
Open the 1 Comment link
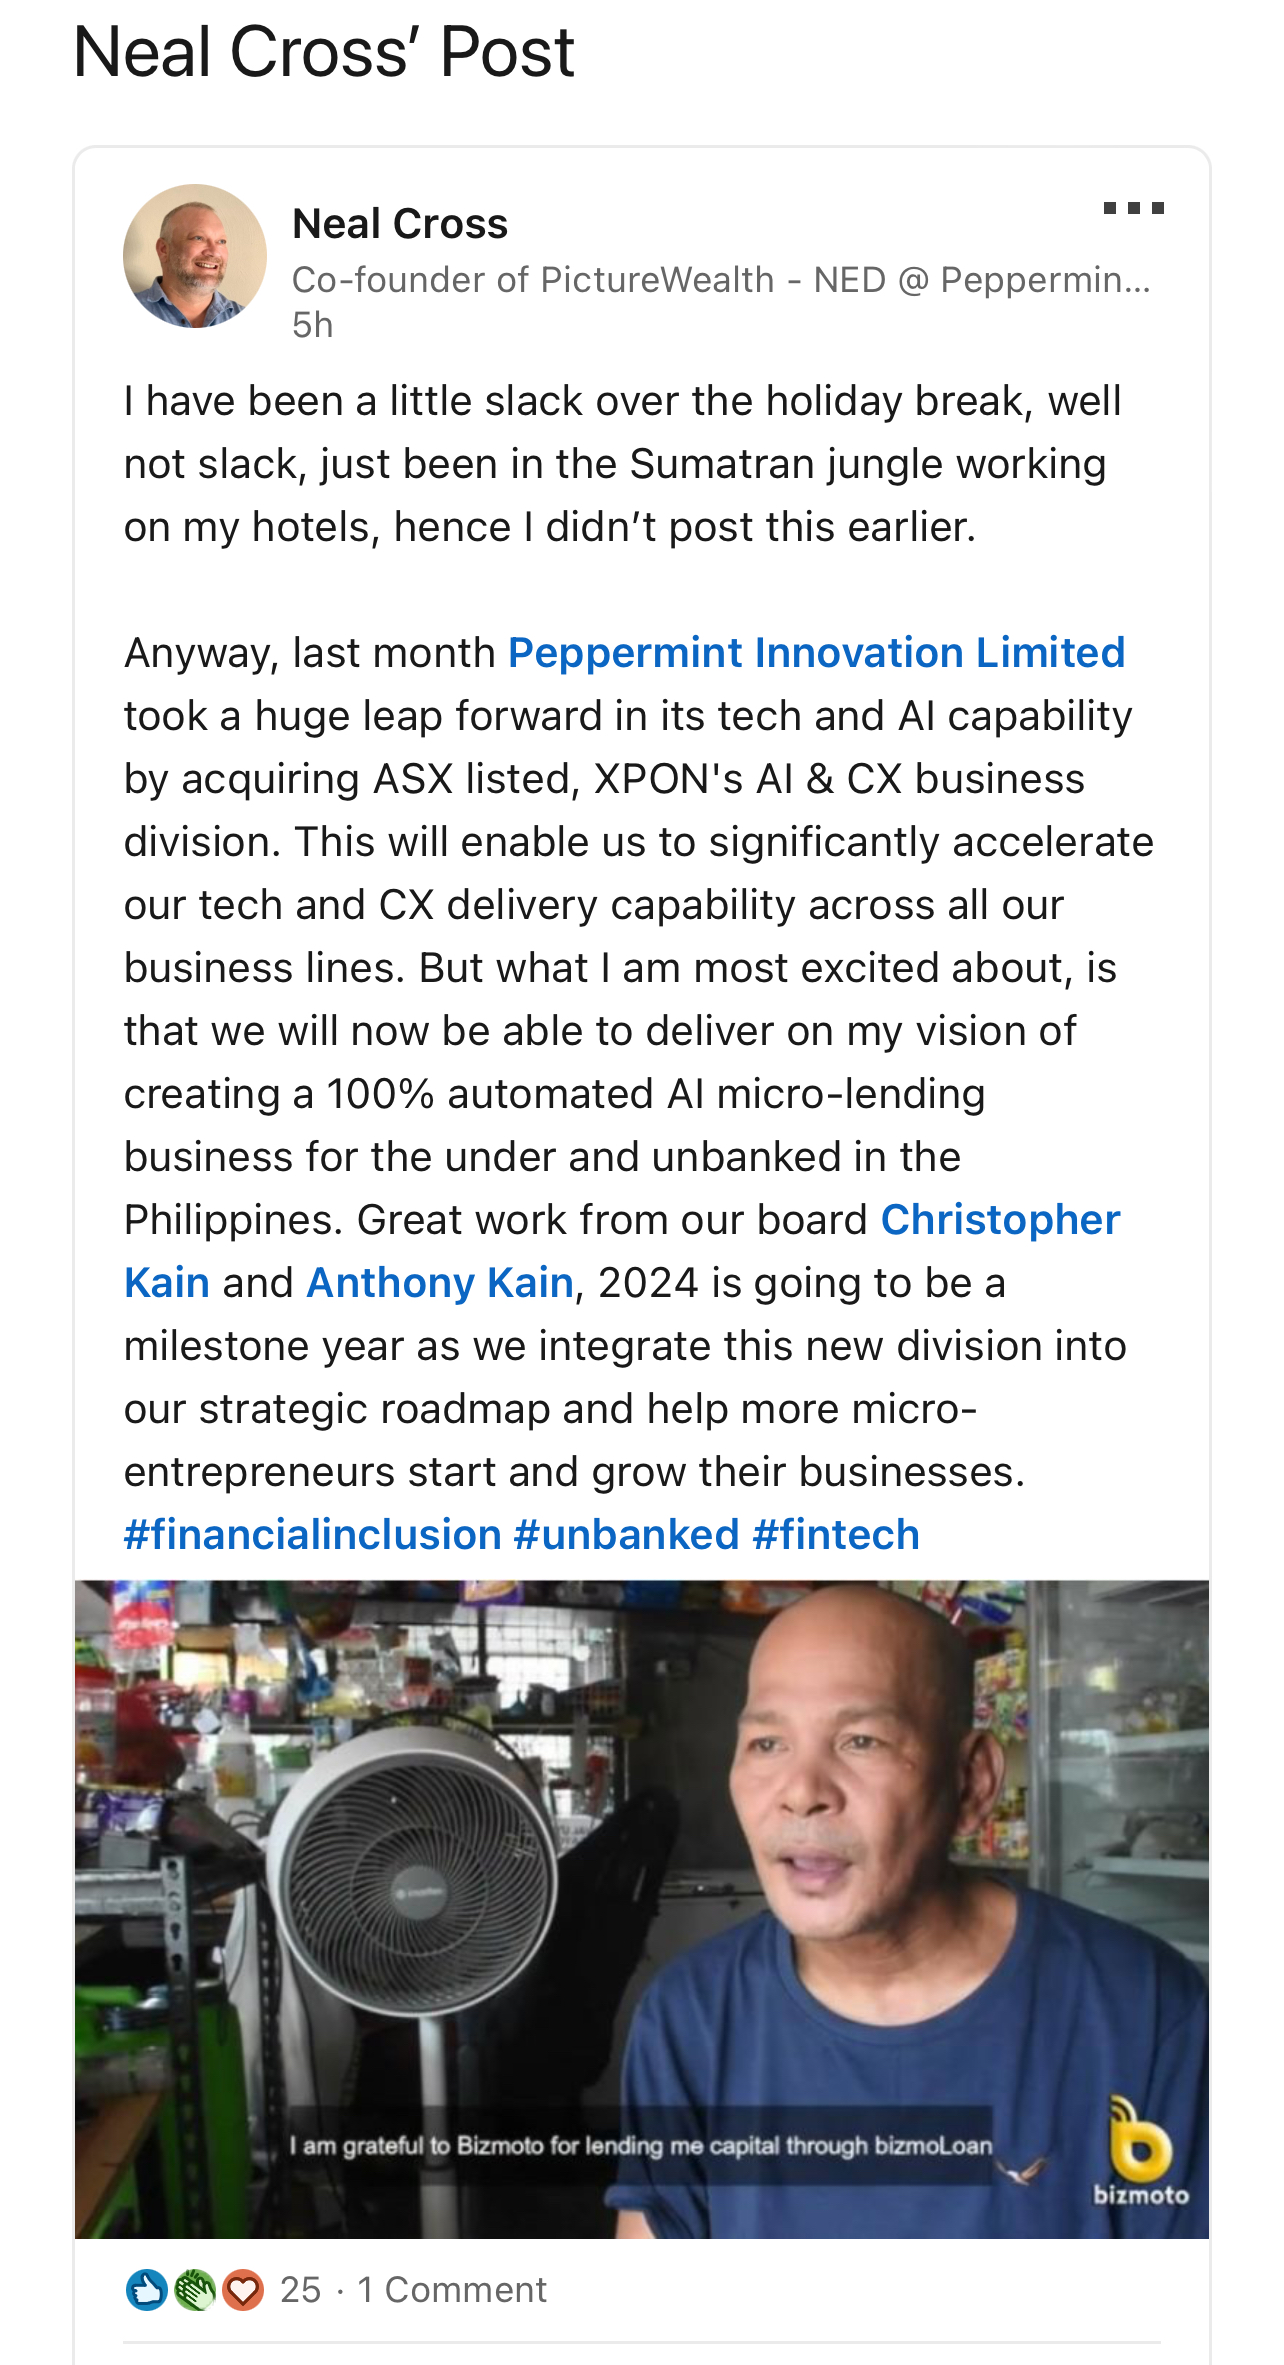[452, 2289]
